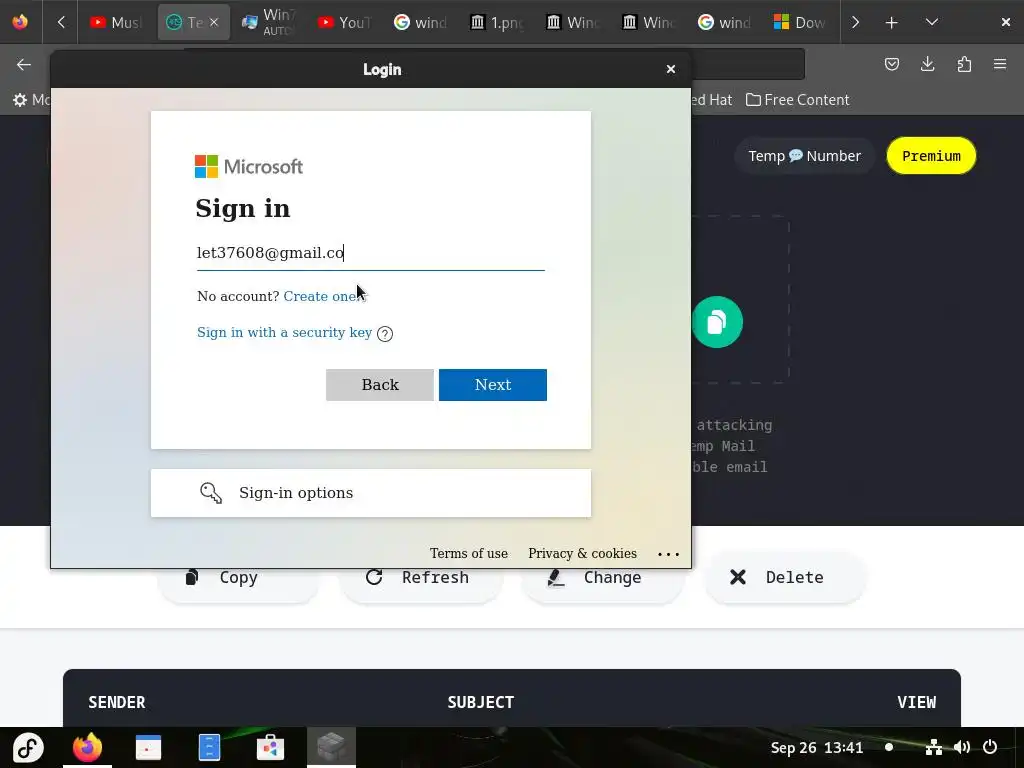Open Privacy & cookies link
The width and height of the screenshot is (1024, 768).
coord(582,553)
